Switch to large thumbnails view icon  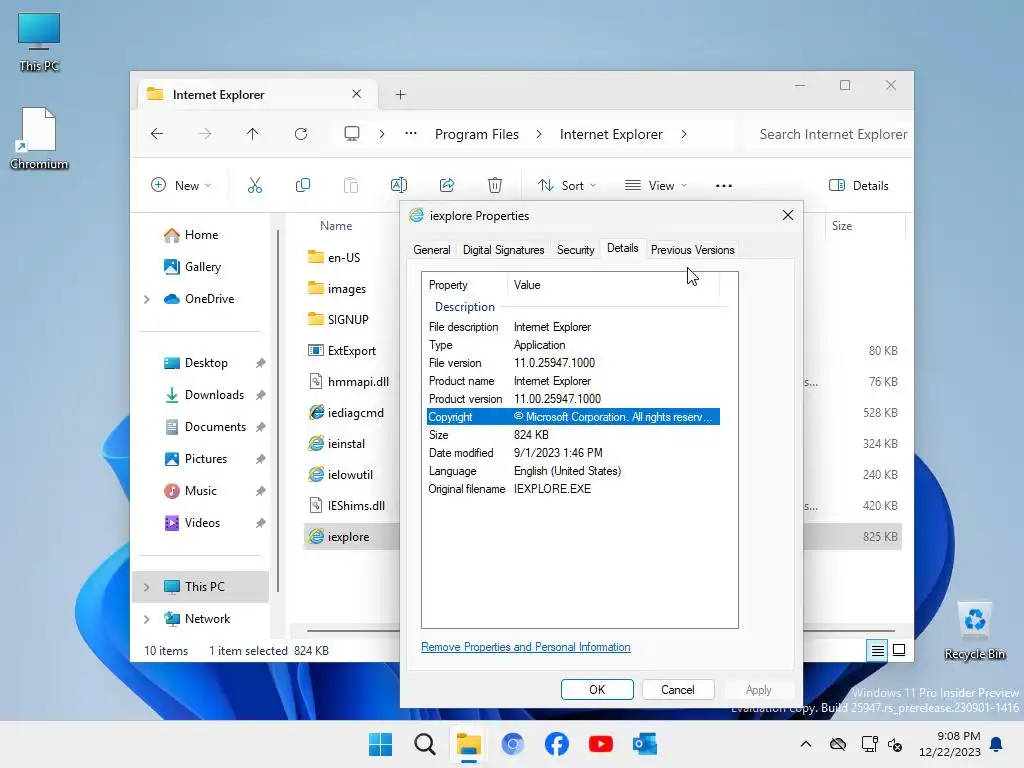[899, 650]
